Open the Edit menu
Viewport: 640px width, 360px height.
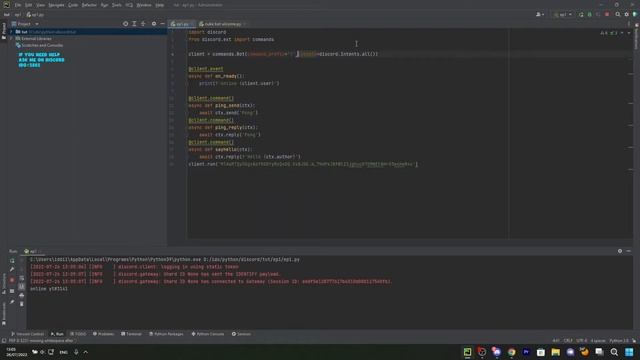tap(28, 5)
